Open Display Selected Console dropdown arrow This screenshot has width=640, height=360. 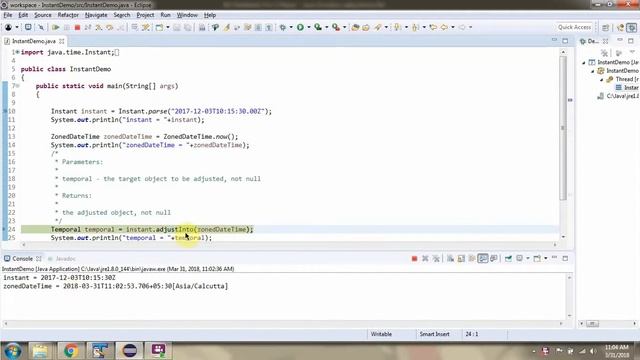528,258
